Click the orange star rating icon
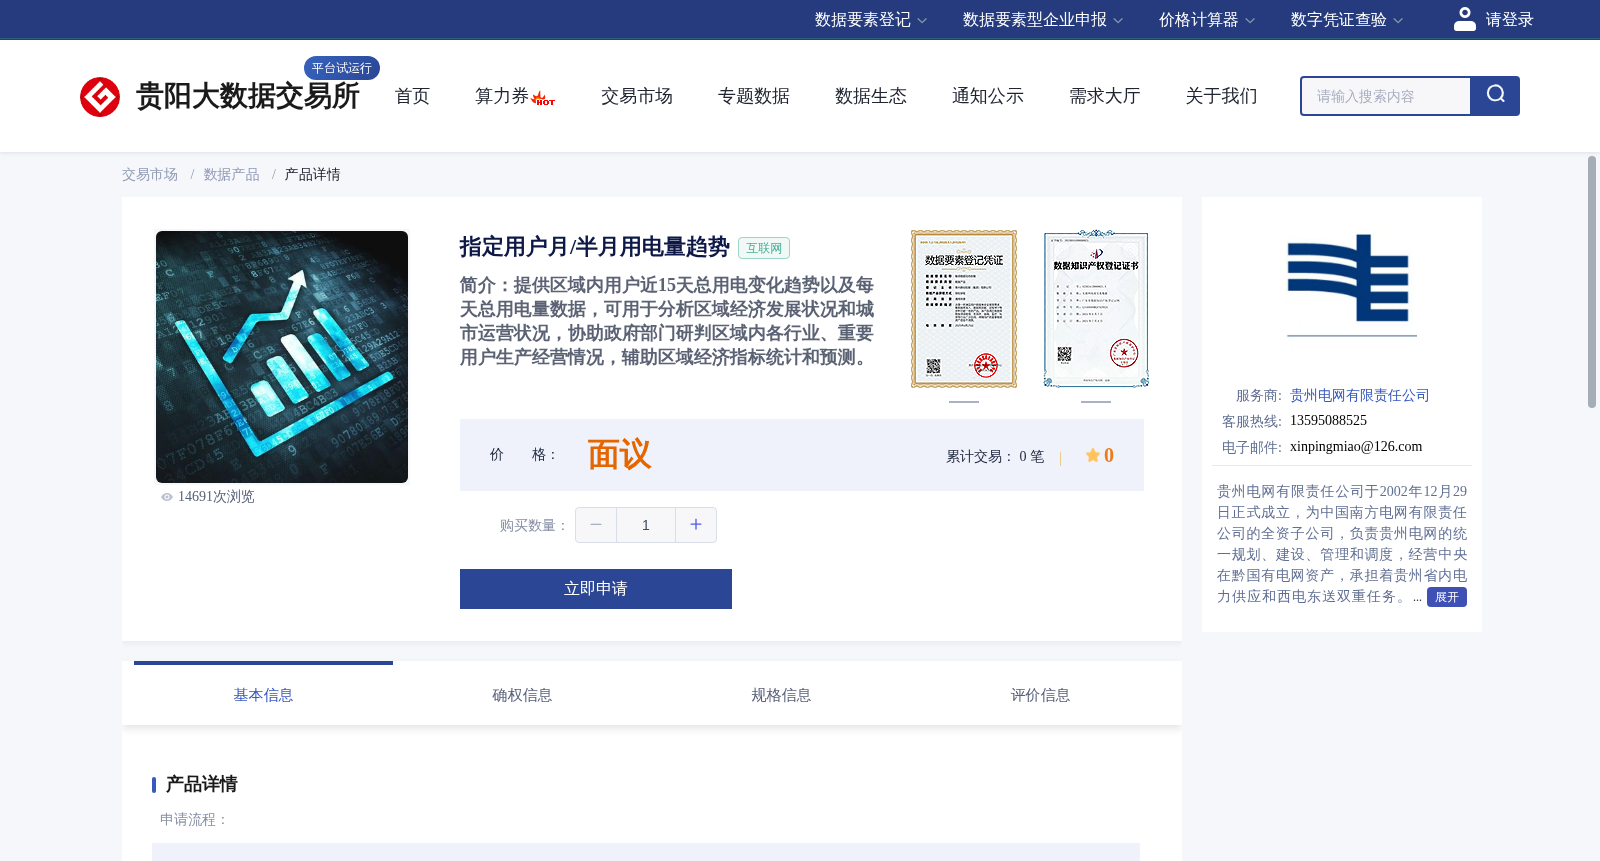The image size is (1600, 861). (x=1092, y=455)
